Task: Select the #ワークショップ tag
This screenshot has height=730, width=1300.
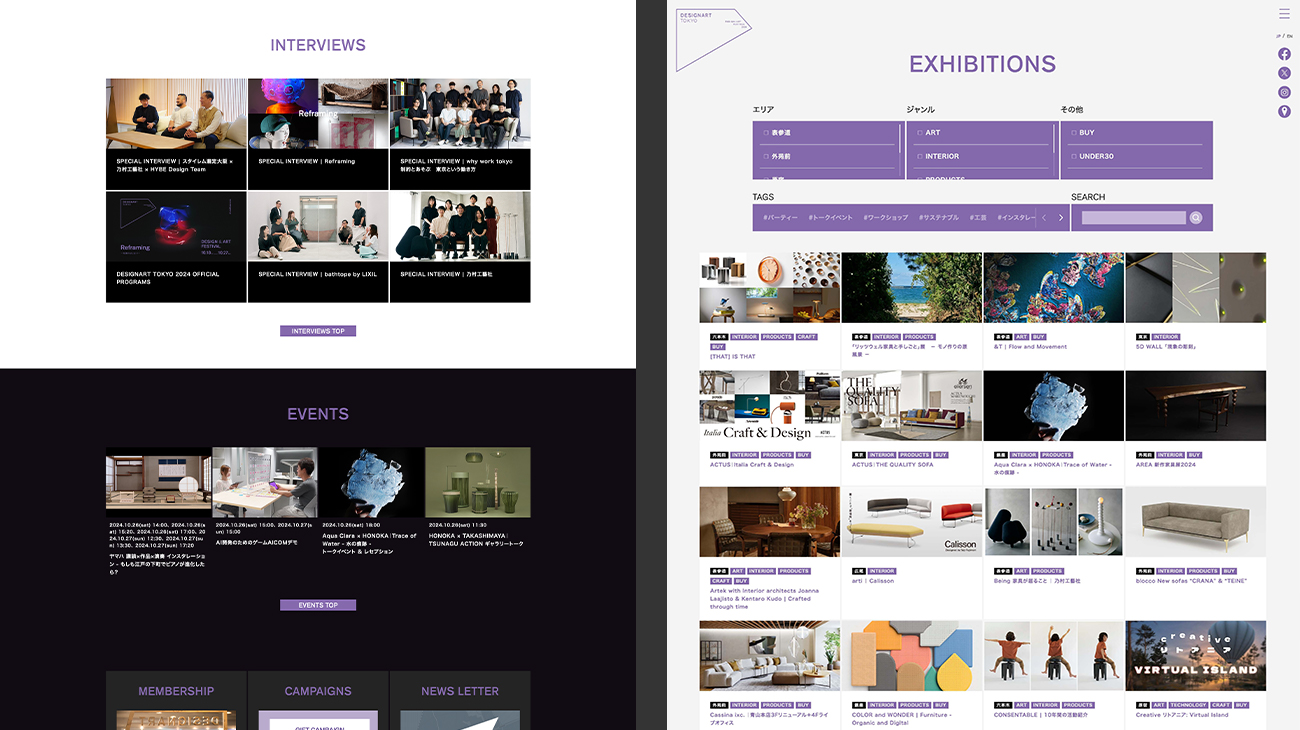Action: point(886,218)
